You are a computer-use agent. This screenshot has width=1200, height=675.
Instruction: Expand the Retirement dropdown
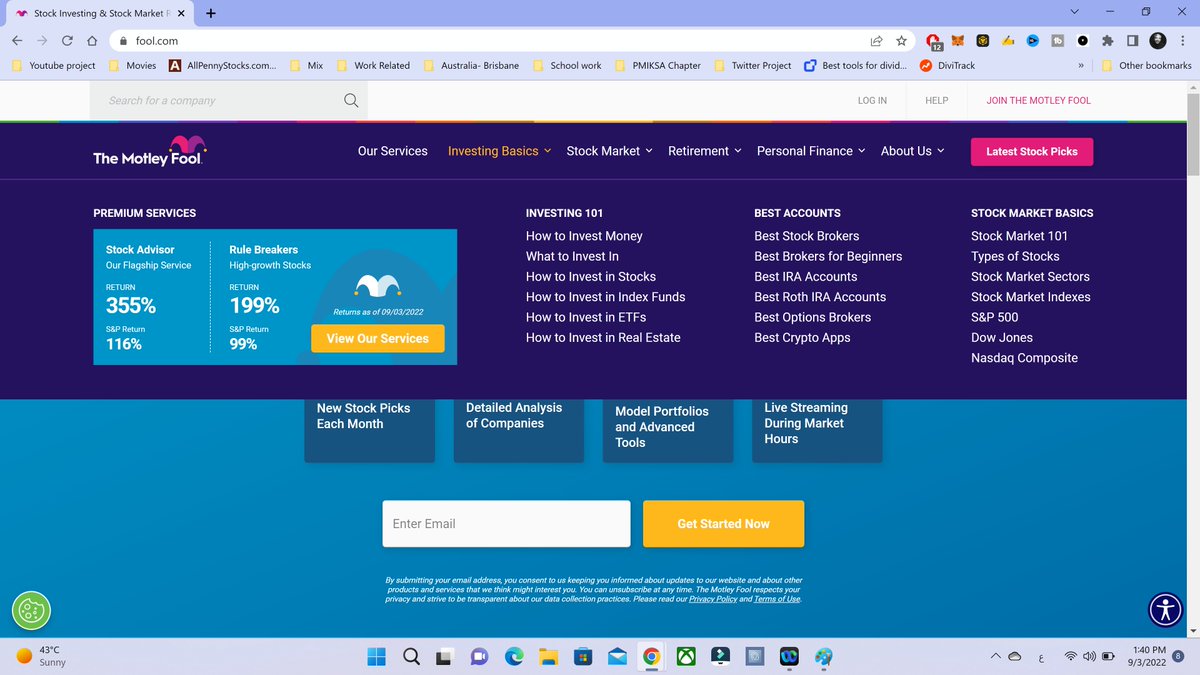(705, 151)
